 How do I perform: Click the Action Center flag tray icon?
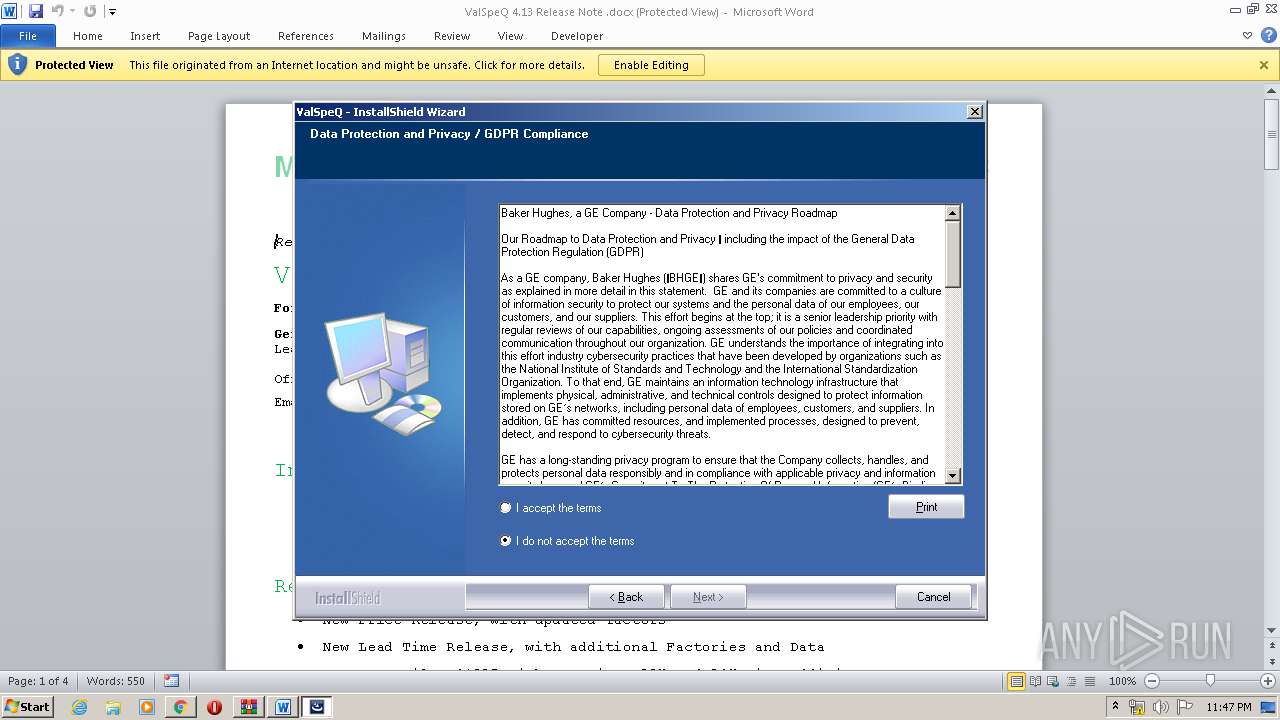point(1185,707)
